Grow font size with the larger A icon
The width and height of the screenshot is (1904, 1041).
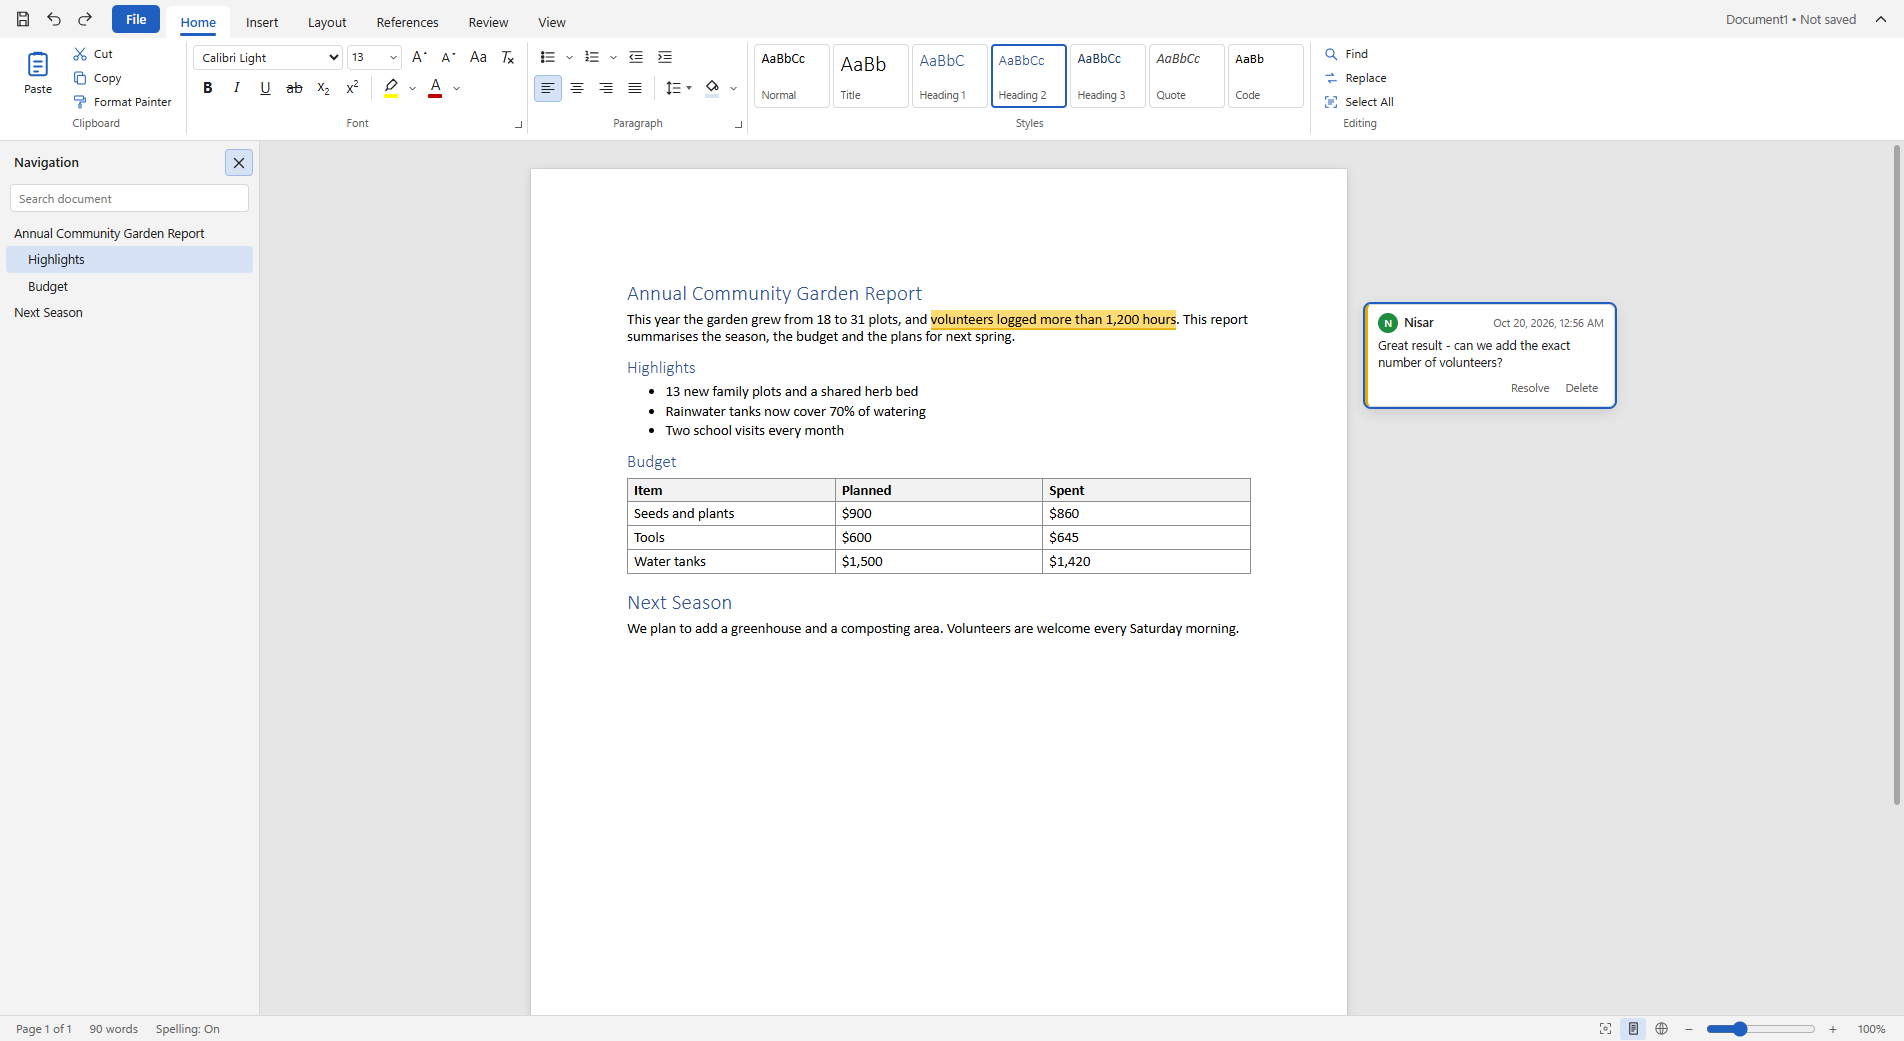[x=419, y=57]
